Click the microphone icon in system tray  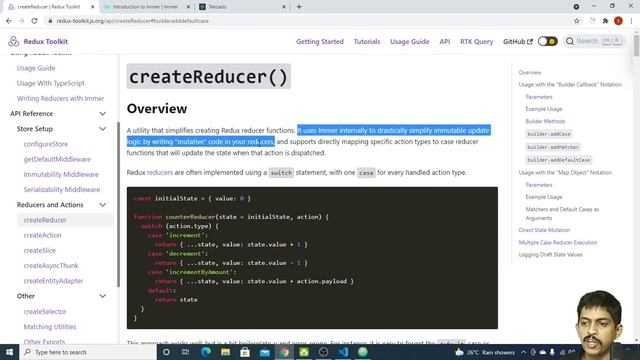pos(552,352)
